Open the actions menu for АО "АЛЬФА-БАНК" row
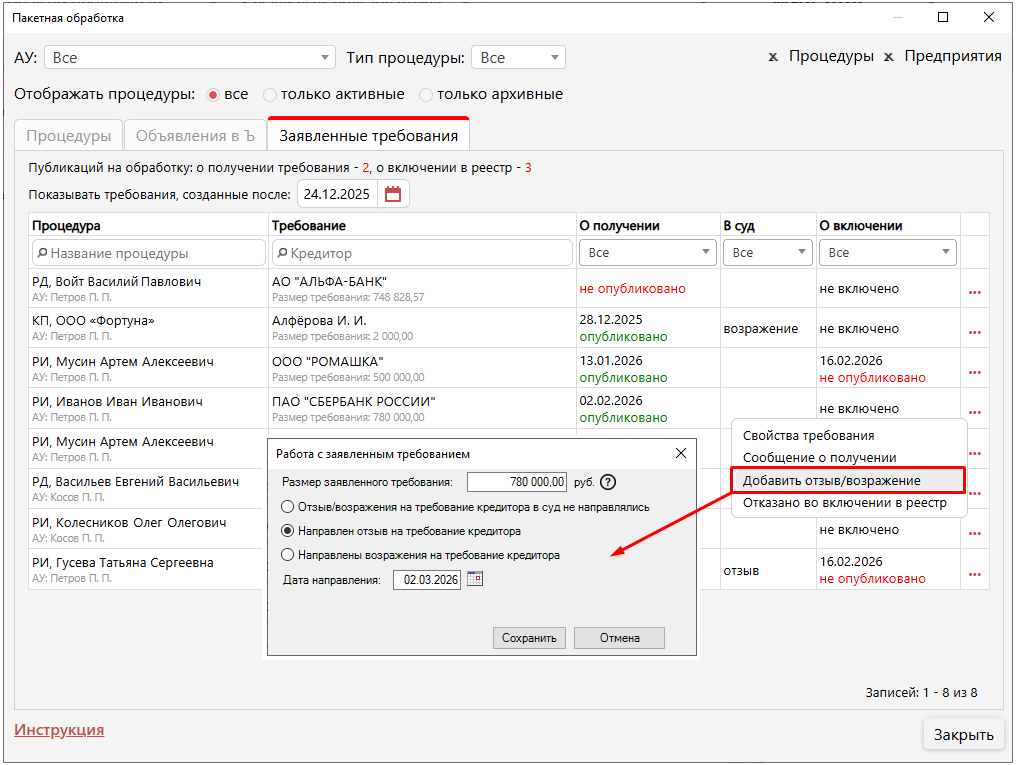1017x765 pixels. click(x=974, y=292)
